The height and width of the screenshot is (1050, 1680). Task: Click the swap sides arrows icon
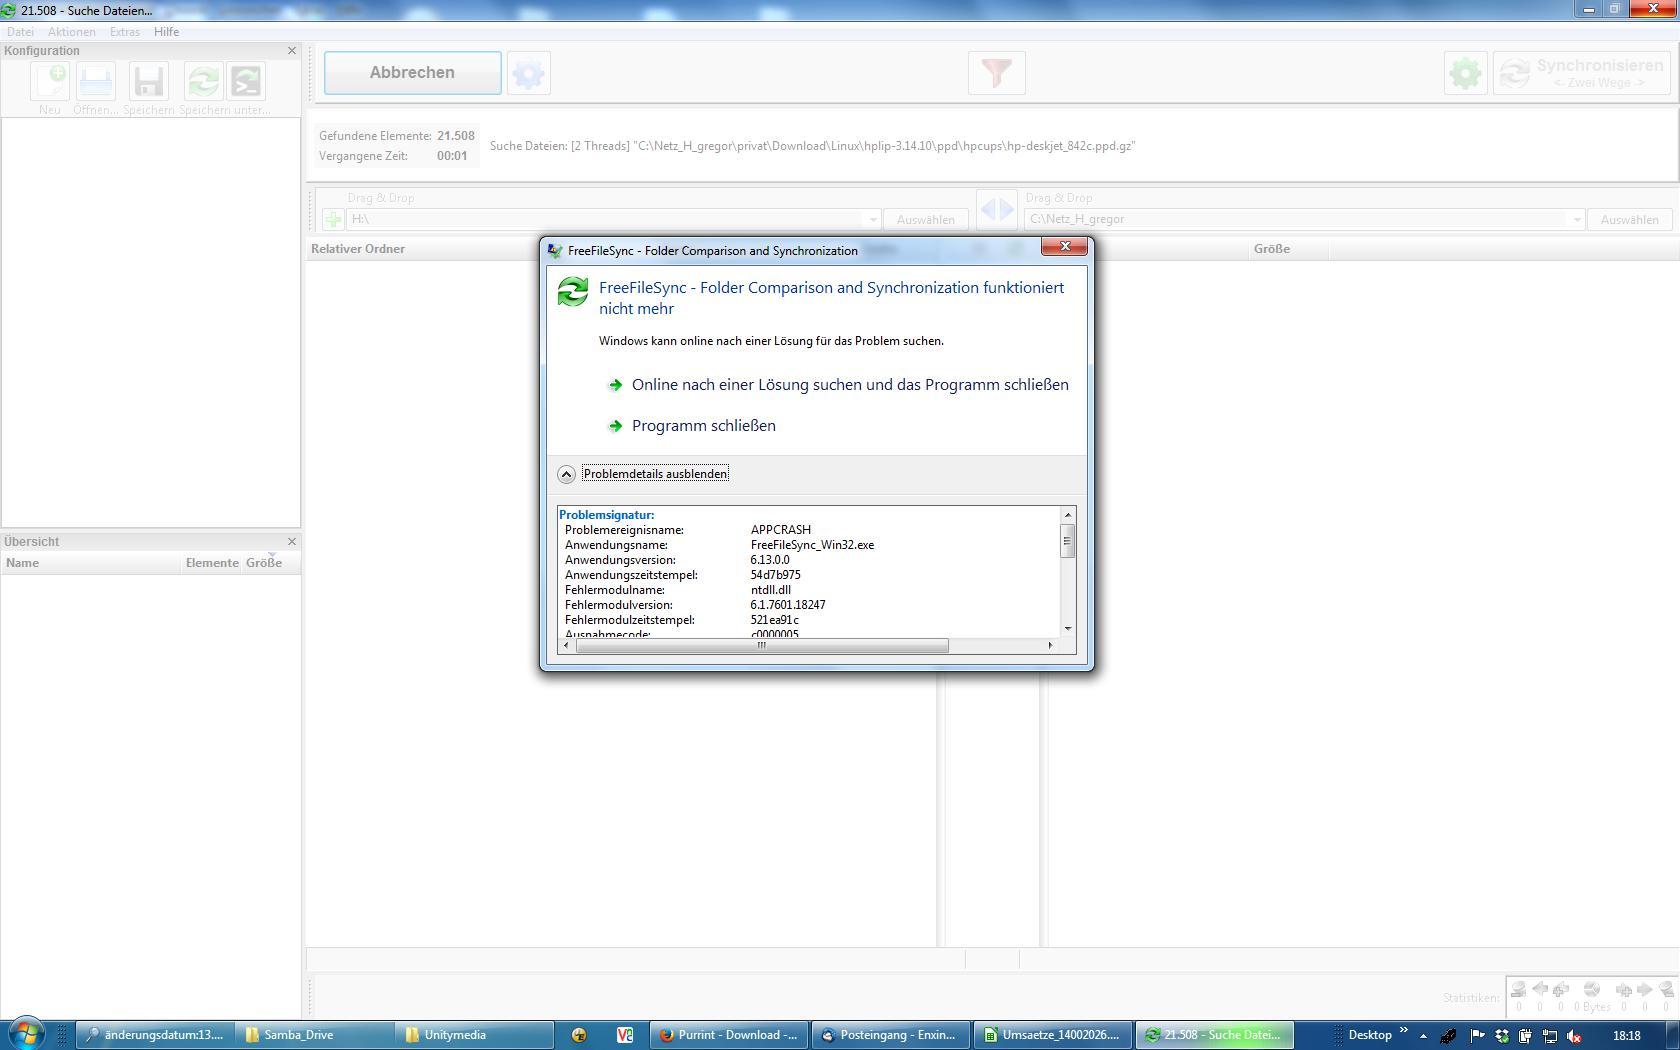997,210
